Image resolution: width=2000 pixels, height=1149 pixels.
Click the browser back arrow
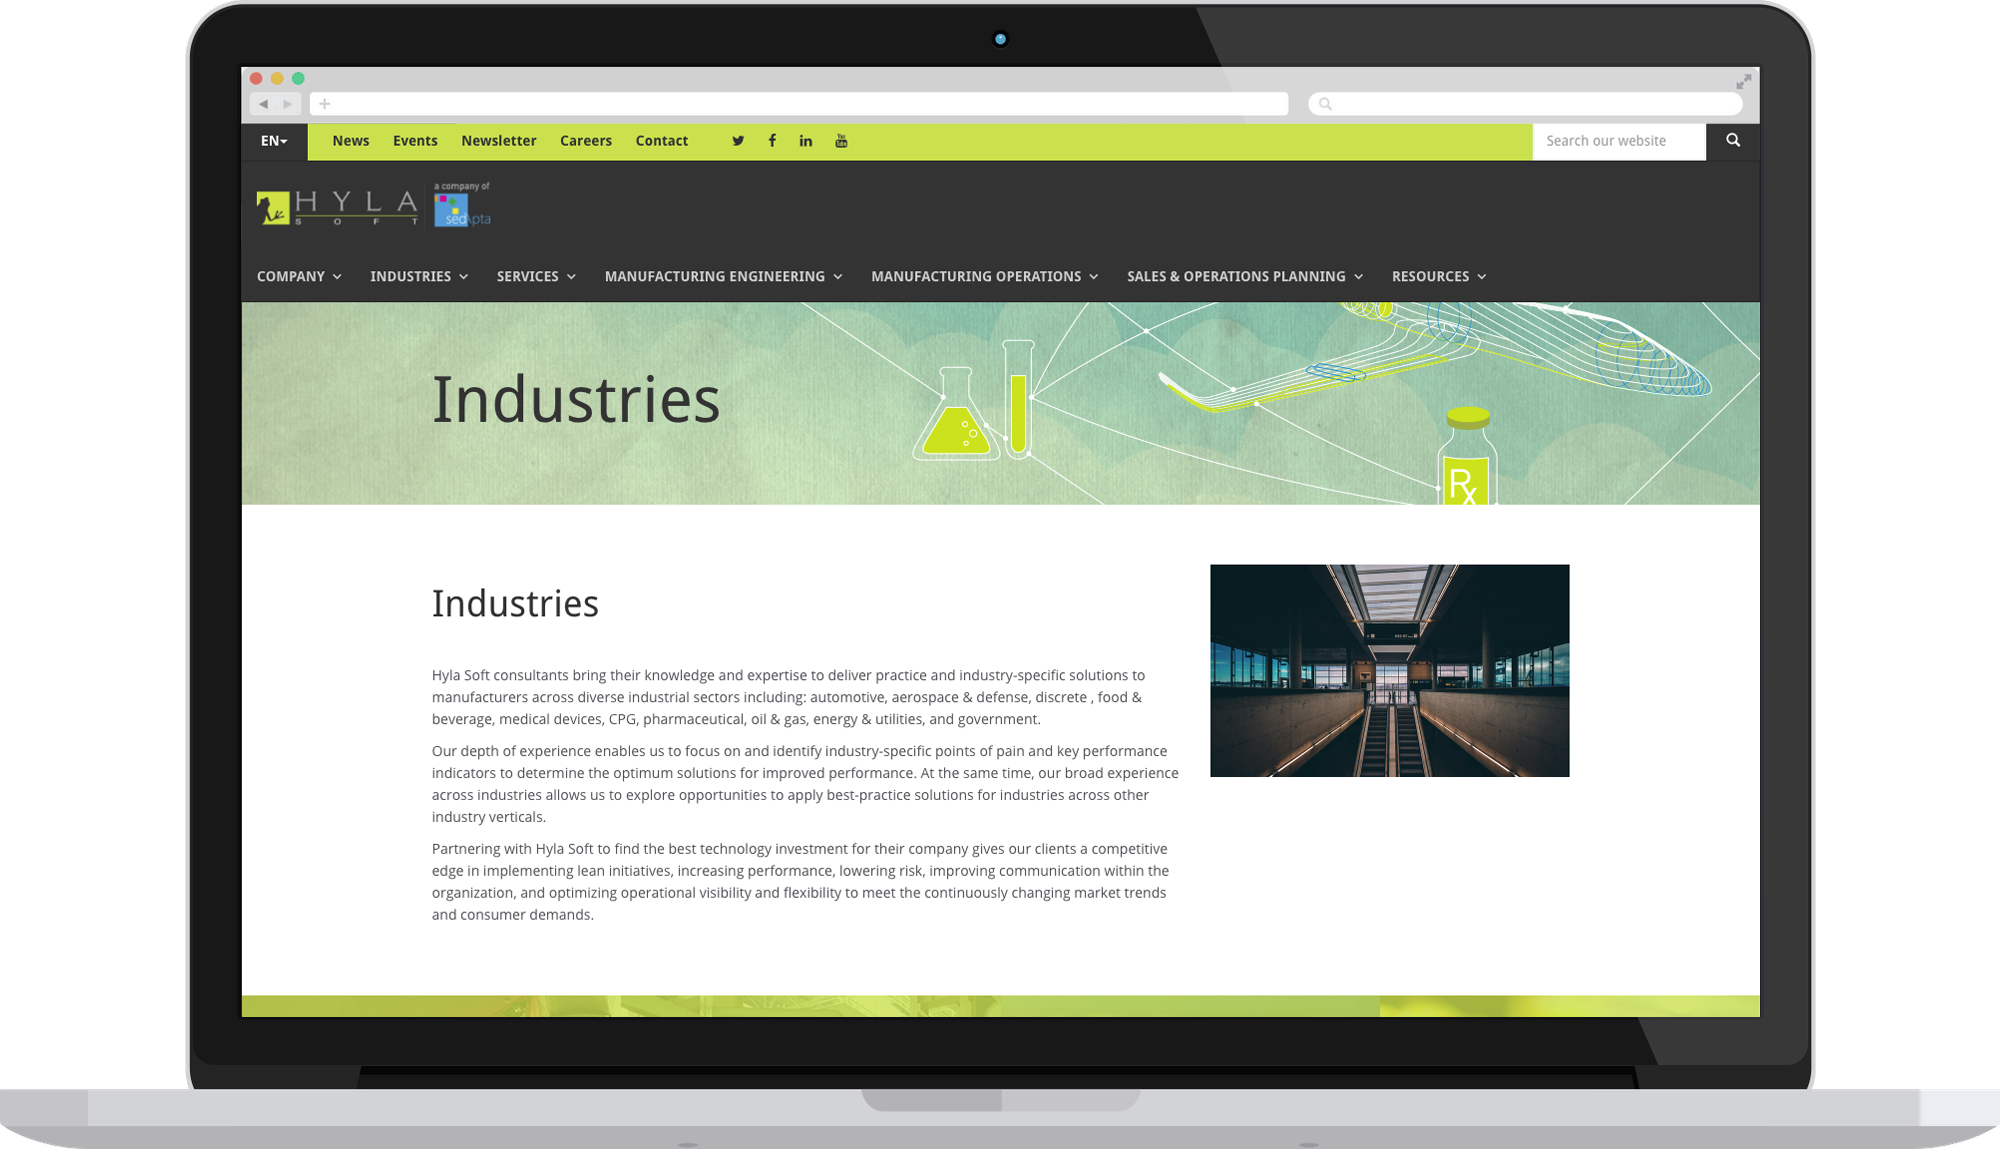[x=263, y=104]
